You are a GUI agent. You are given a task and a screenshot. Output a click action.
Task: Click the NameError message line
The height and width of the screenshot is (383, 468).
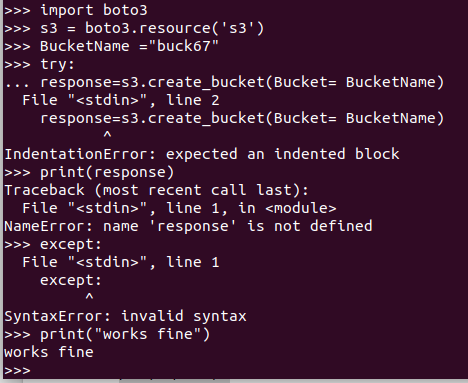[188, 226]
